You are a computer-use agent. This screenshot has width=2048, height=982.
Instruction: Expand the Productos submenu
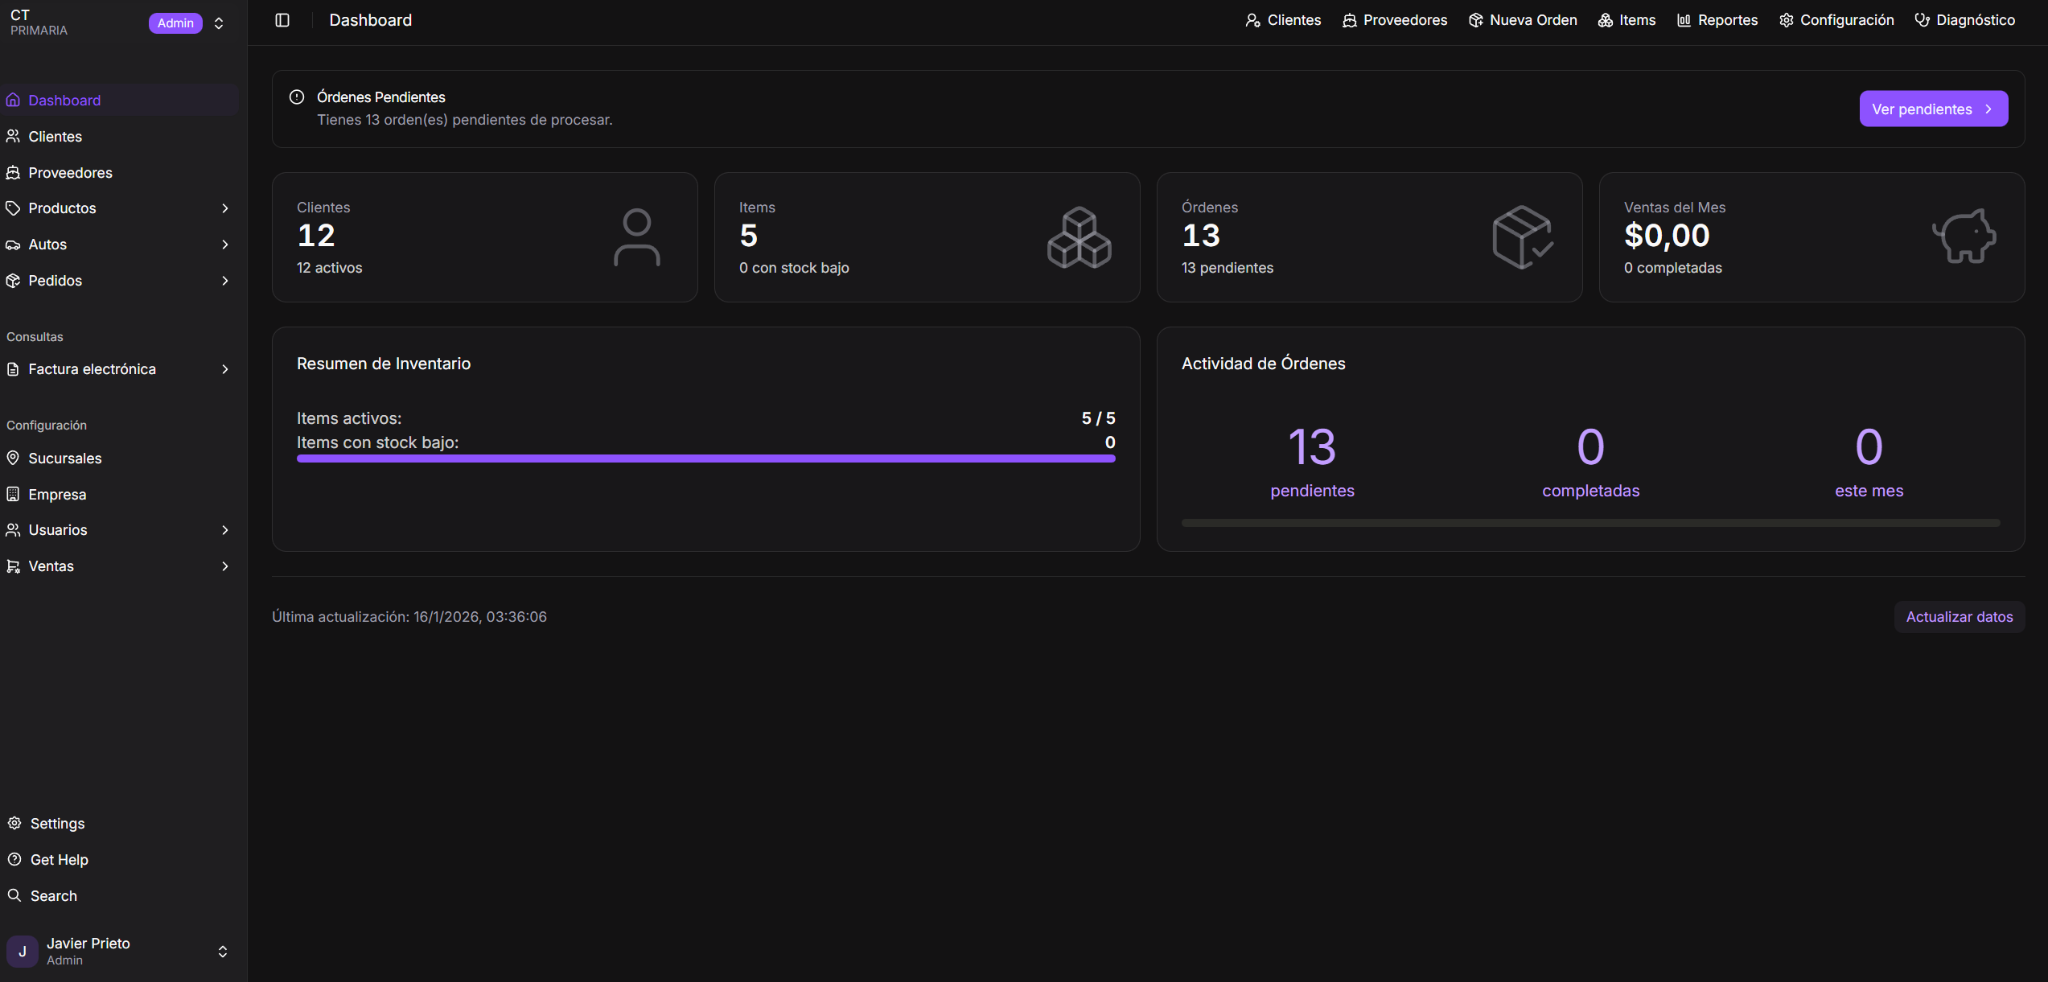click(224, 208)
